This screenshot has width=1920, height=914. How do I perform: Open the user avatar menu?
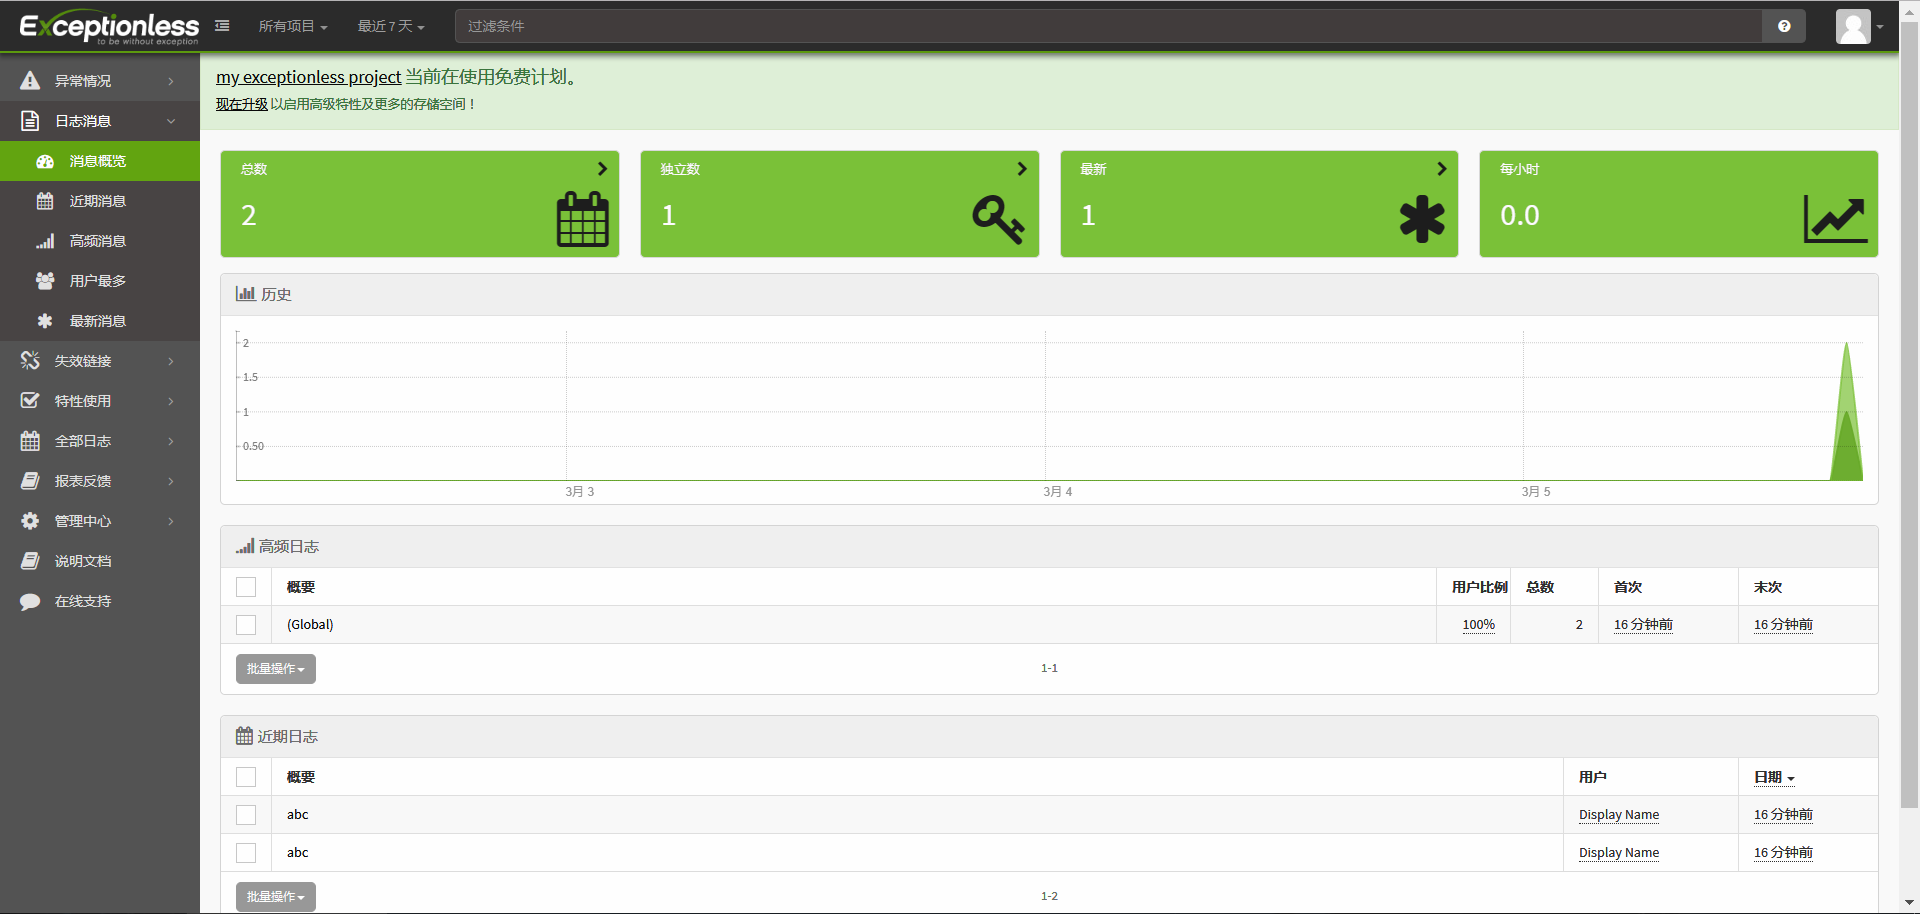[1859, 26]
